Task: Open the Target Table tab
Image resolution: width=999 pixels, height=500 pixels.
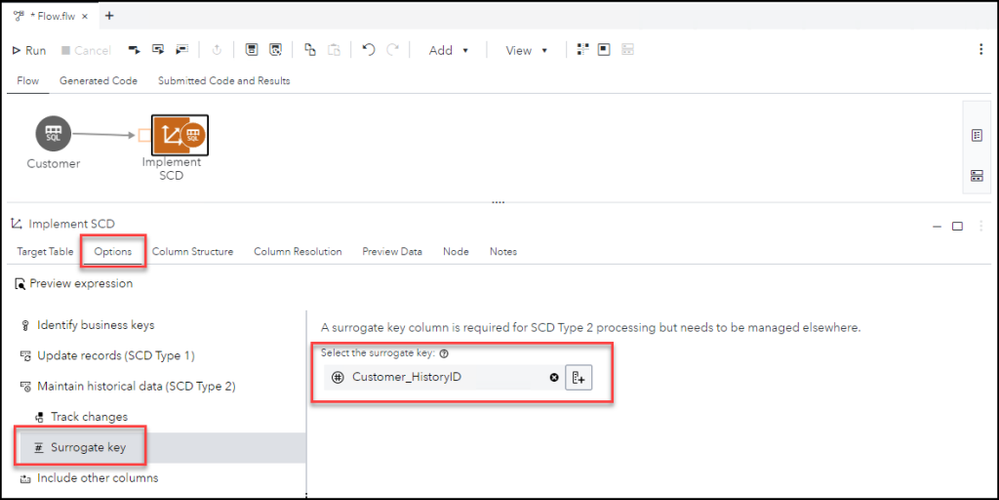Action: [x=45, y=252]
